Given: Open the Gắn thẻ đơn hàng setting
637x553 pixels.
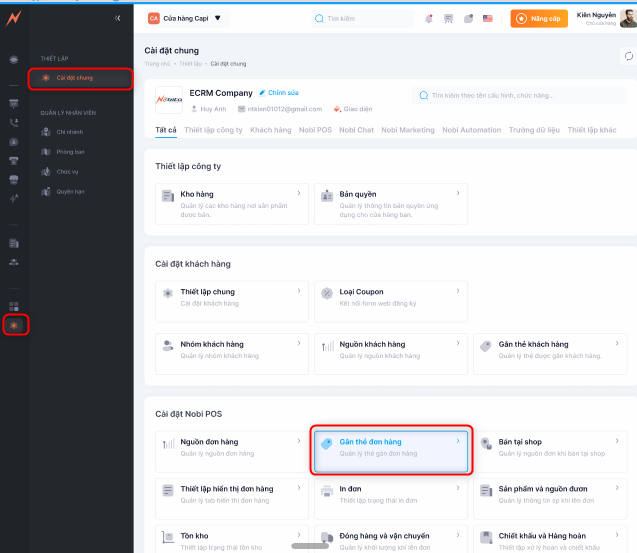Looking at the screenshot, I should [389, 447].
